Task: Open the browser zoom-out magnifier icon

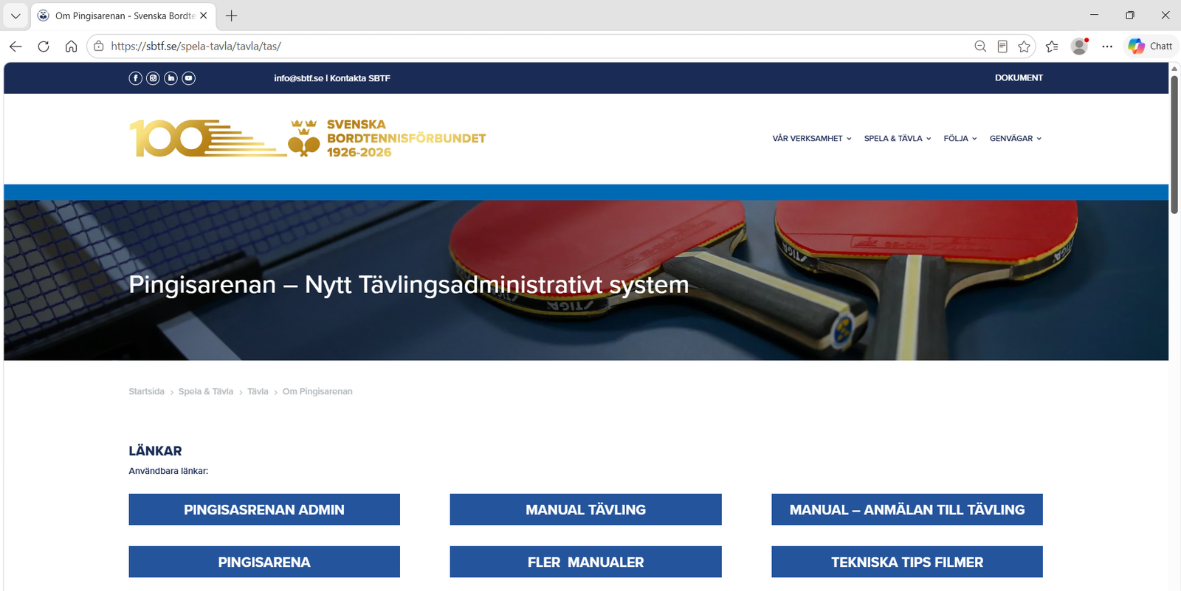Action: [x=980, y=46]
